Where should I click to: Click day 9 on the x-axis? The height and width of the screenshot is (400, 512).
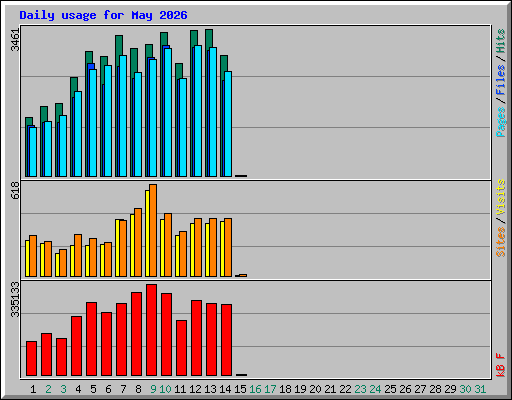pyautogui.click(x=153, y=389)
